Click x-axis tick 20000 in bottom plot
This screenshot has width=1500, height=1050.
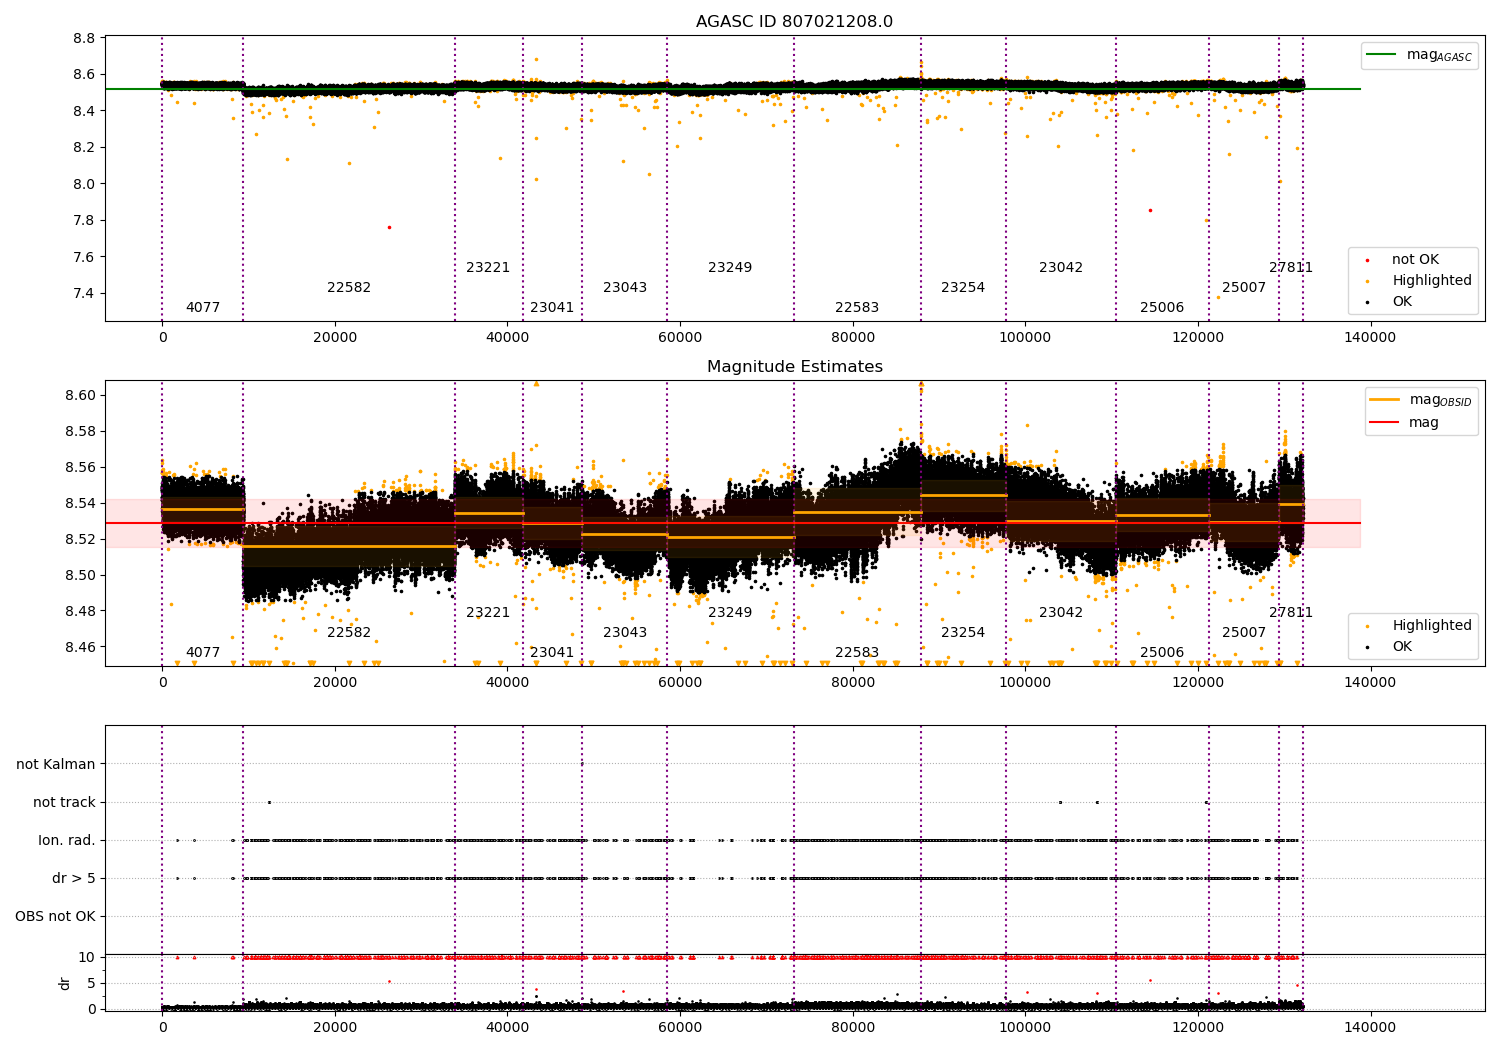point(335,1027)
